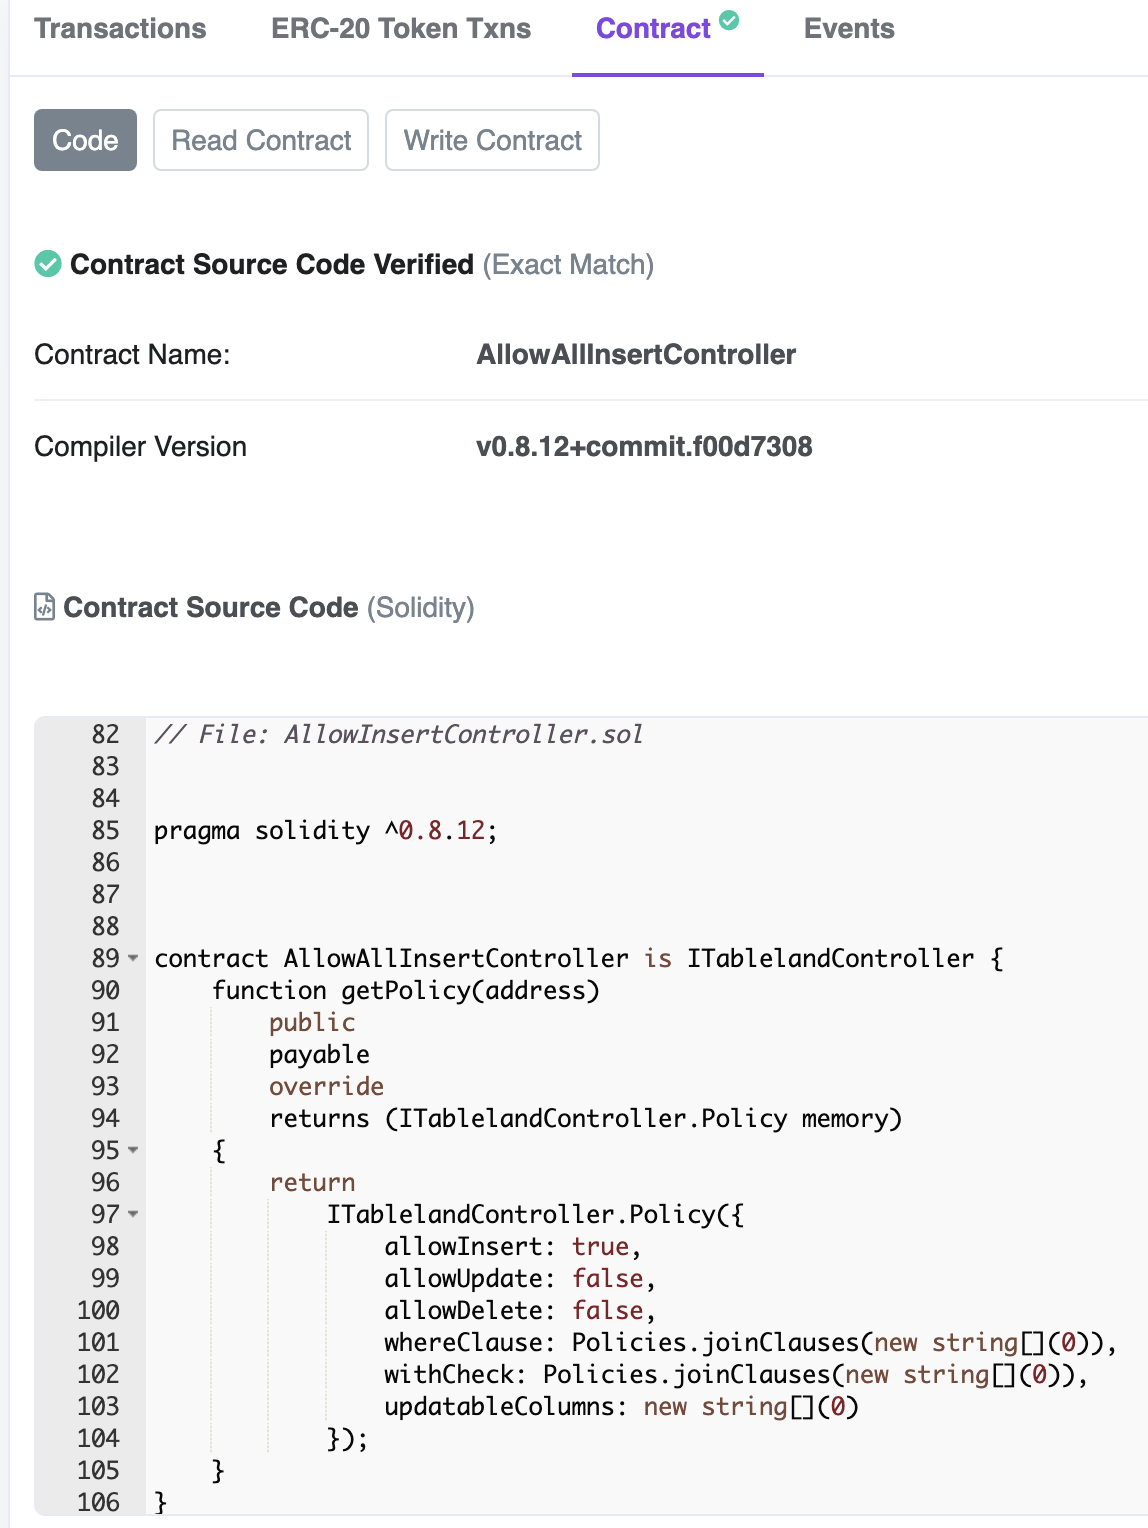Click the AllowAllInsertController contract name value

(636, 355)
